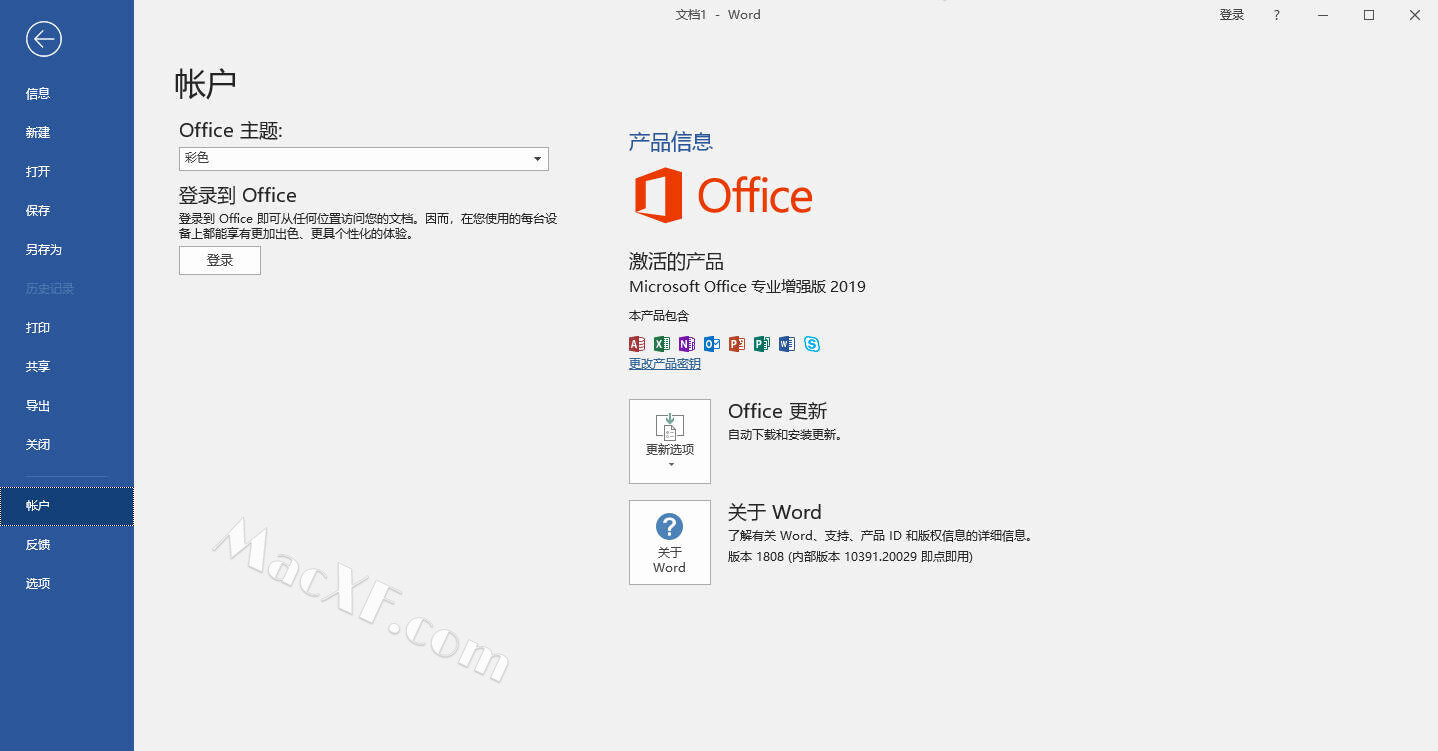Select 打印 in the sidebar

click(x=66, y=327)
